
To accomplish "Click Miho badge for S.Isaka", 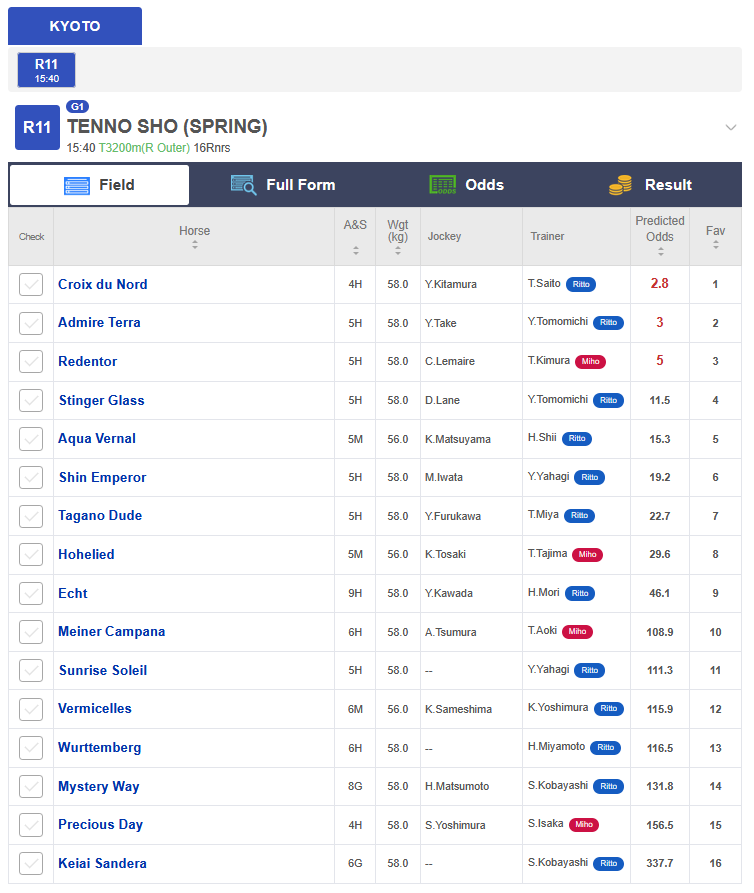I will coord(584,824).
